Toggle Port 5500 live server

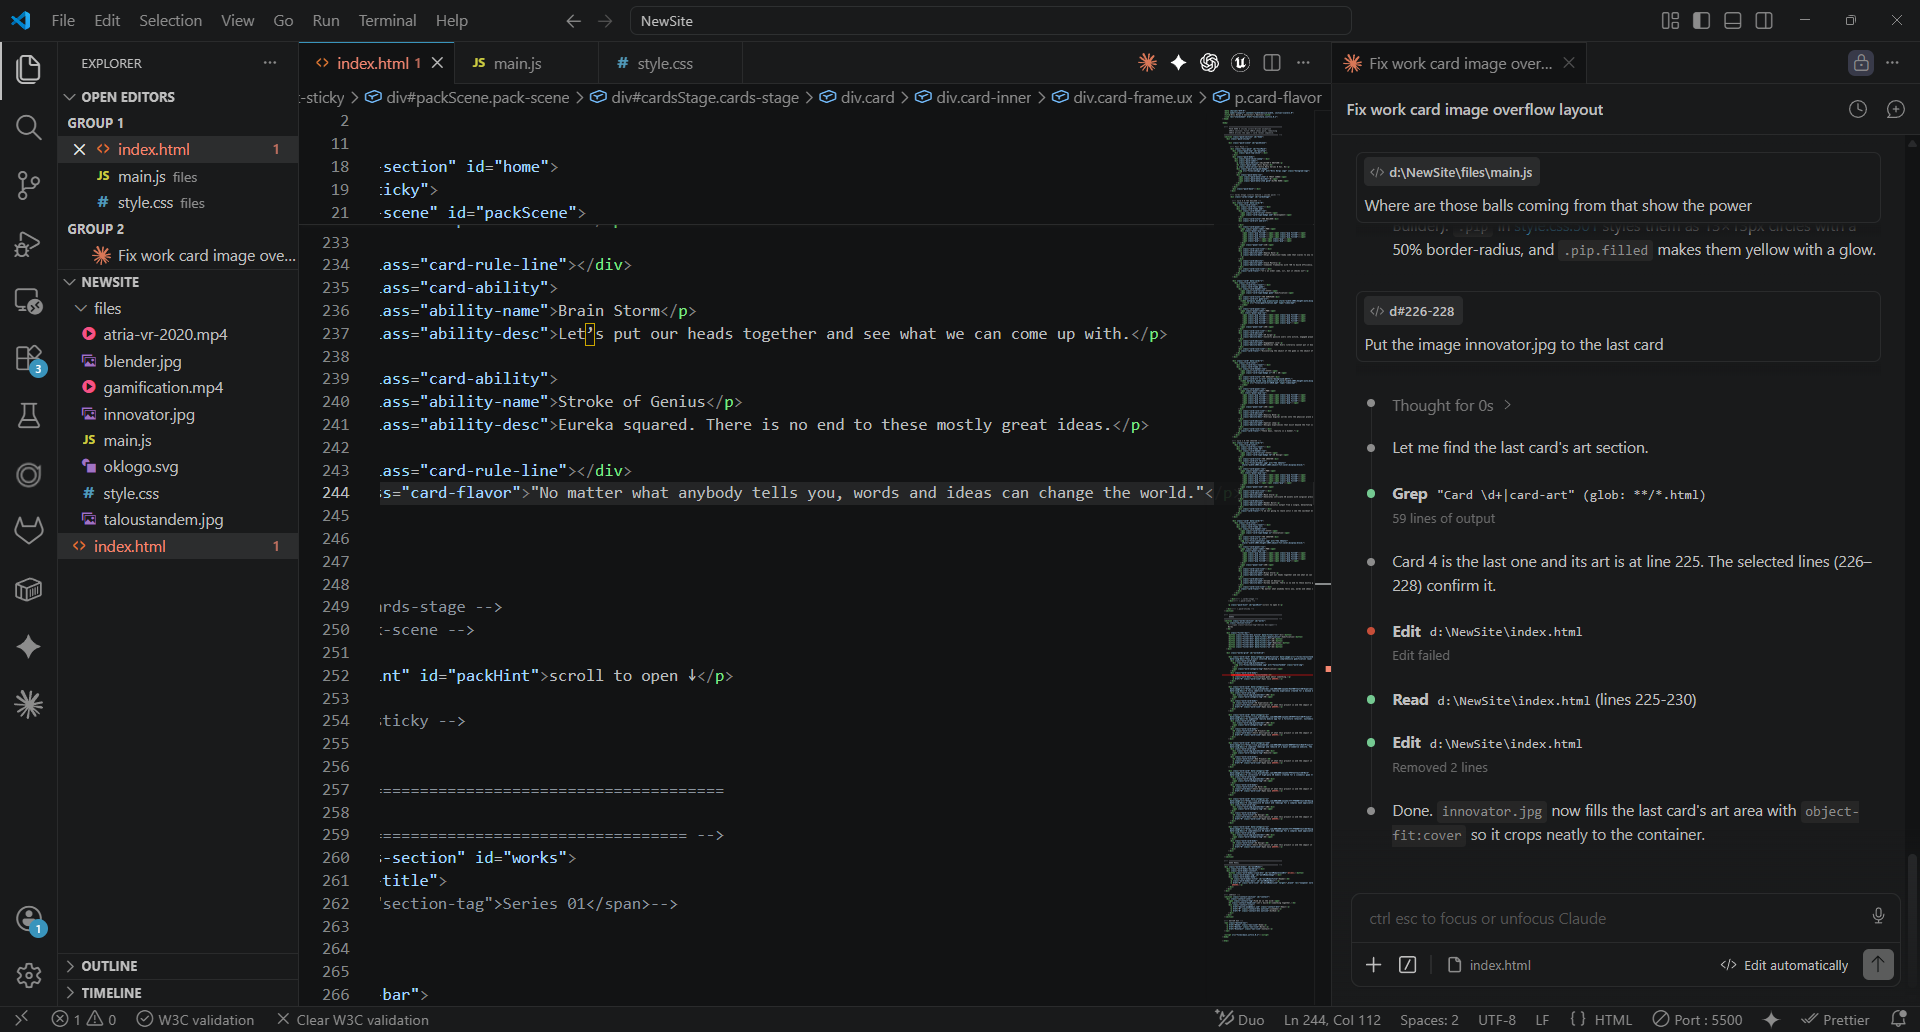pyautogui.click(x=1697, y=1020)
